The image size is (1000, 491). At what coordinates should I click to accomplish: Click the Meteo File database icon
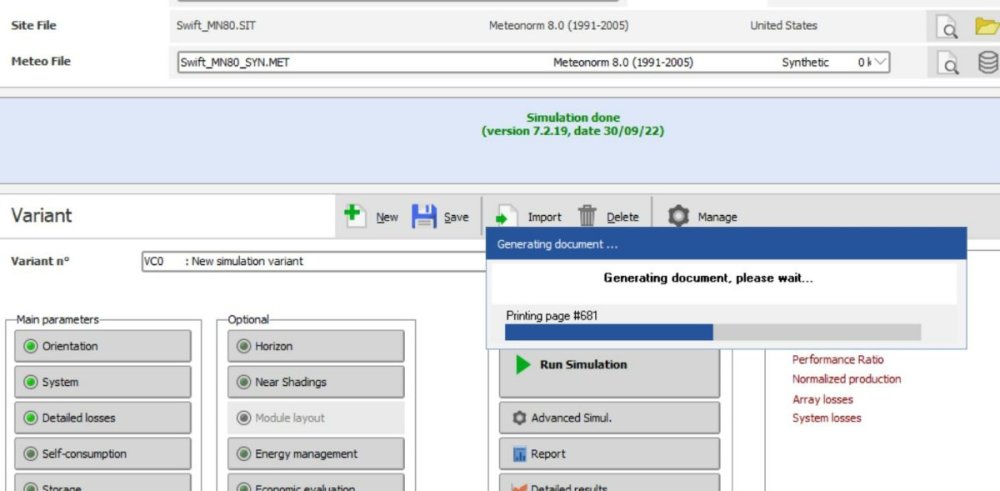pyautogui.click(x=987, y=63)
